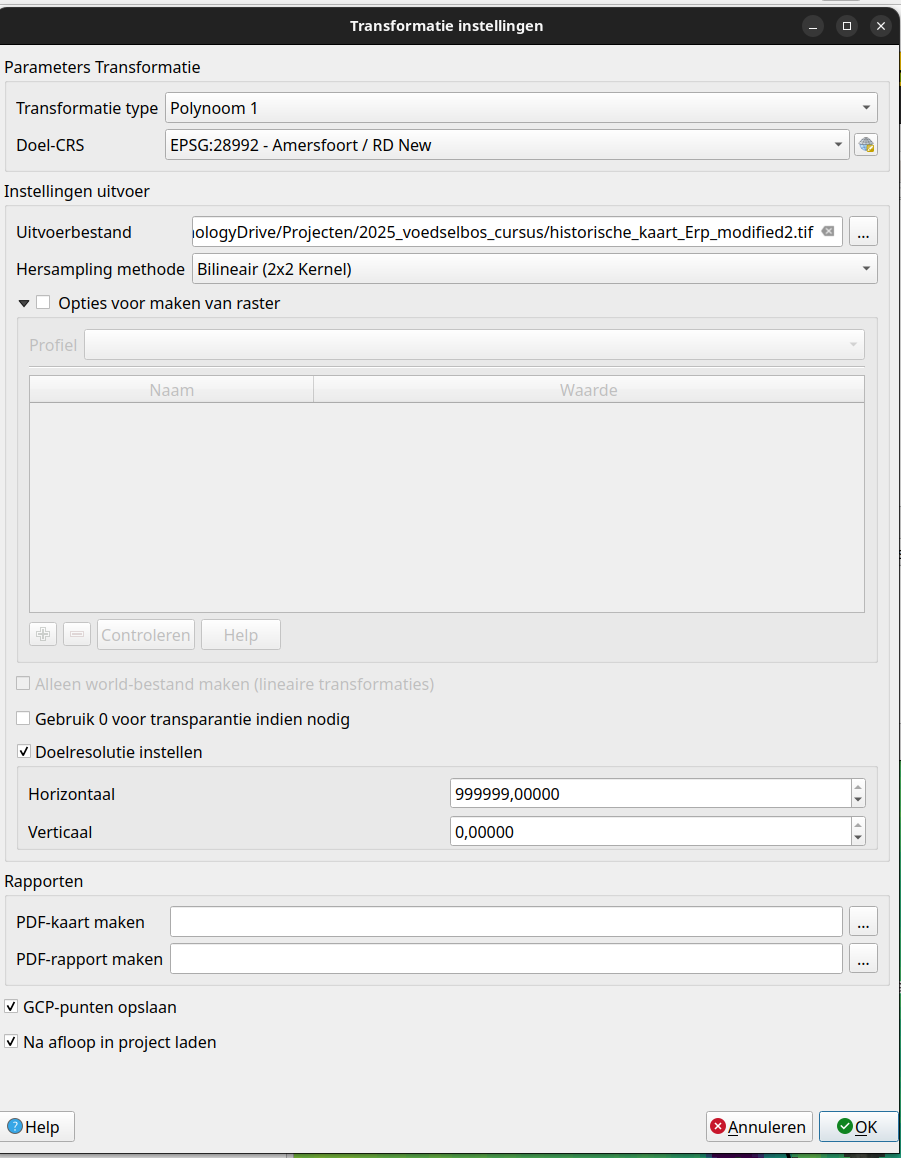The image size is (901, 1158).
Task: Open the Doel-CRS dropdown list
Action: pos(507,145)
